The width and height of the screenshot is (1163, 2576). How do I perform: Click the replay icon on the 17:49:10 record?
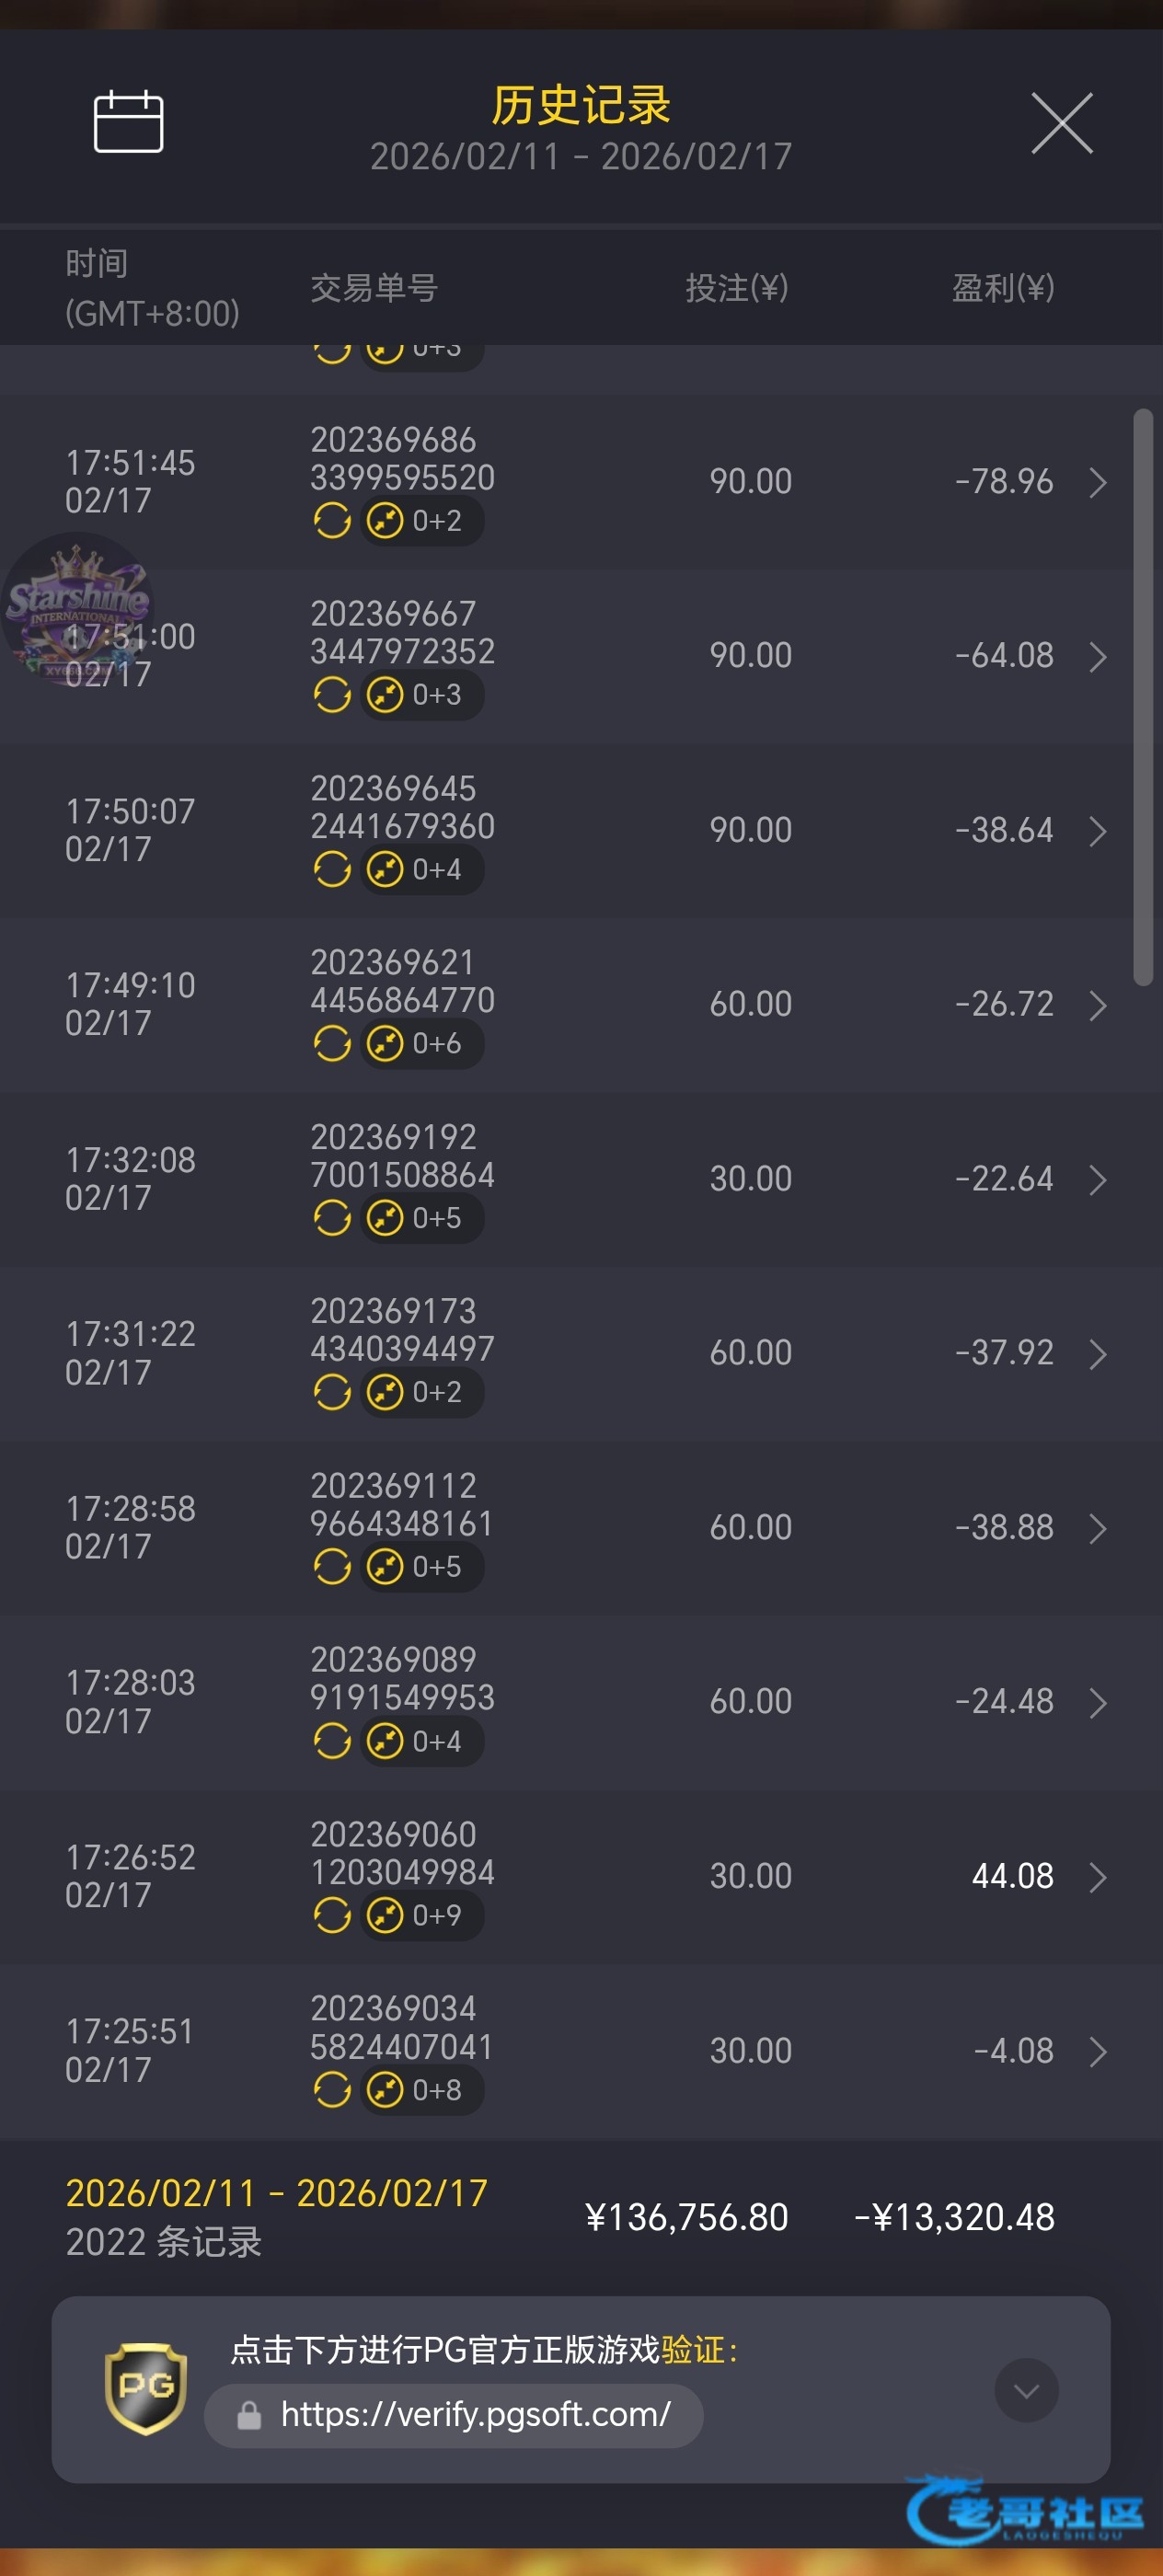point(332,1044)
